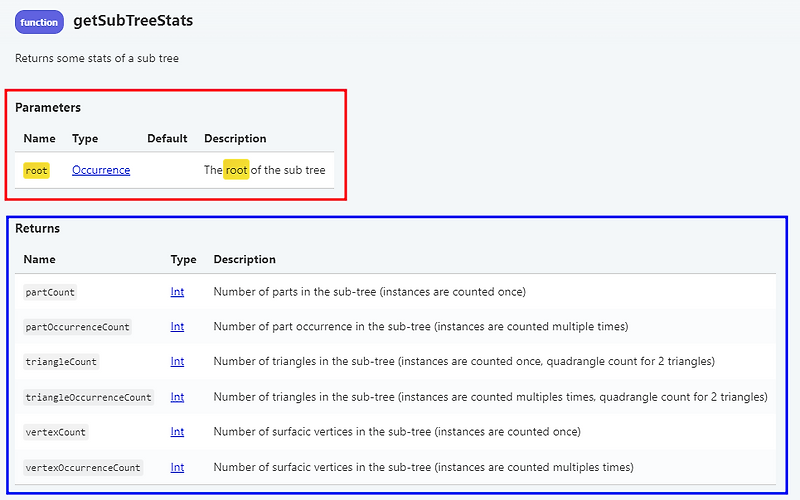
Task: Click the vertexCount return name
Action: click(x=56, y=432)
